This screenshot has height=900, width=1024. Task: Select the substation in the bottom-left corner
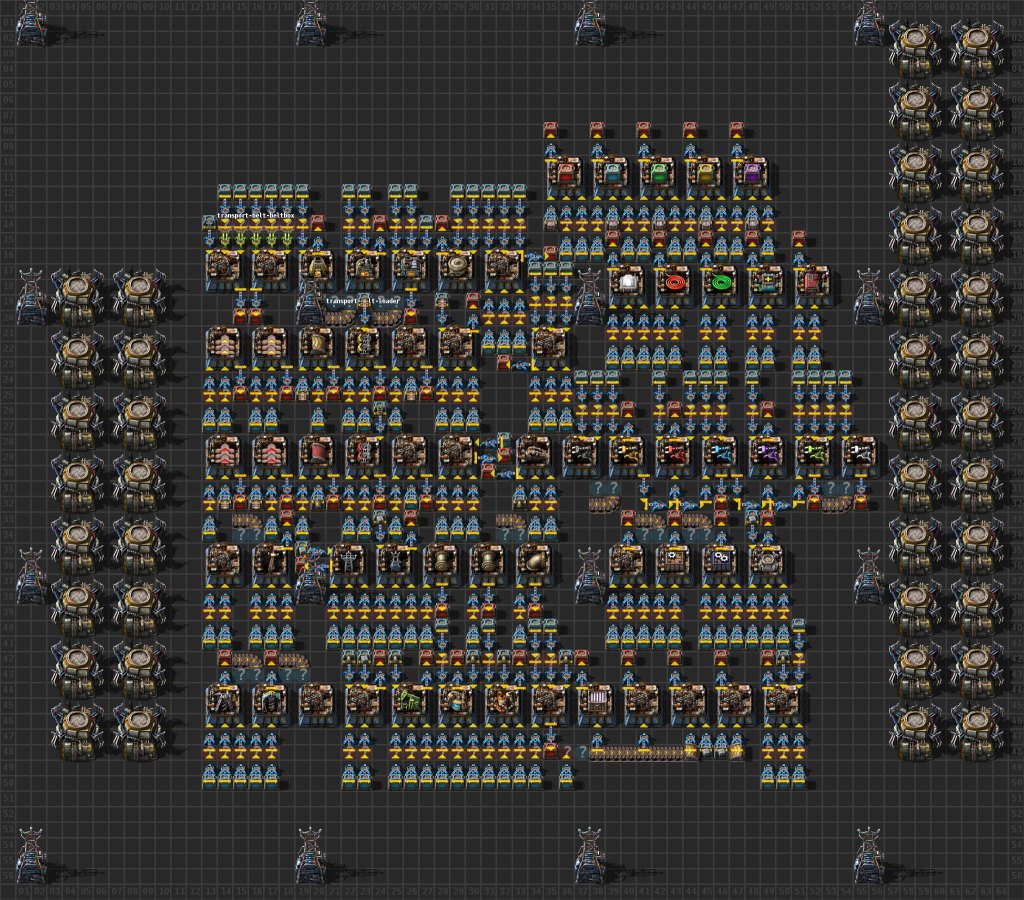pos(31,854)
